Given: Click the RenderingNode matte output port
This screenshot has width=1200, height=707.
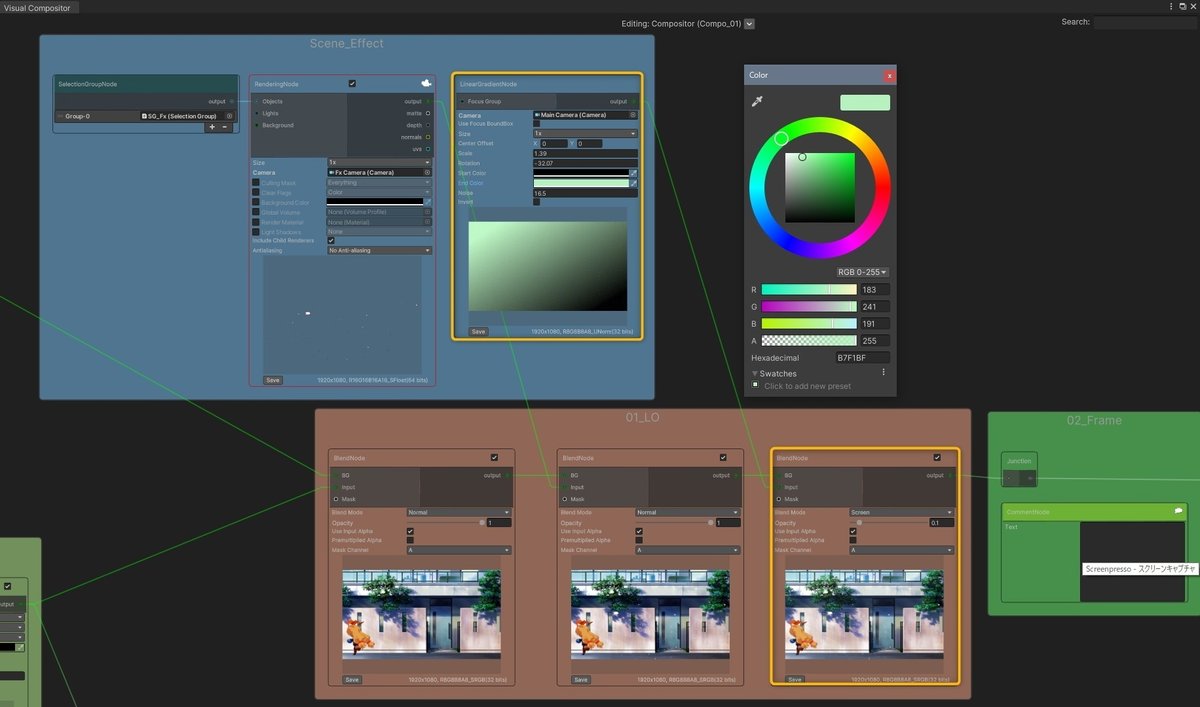Looking at the screenshot, I should 428,113.
